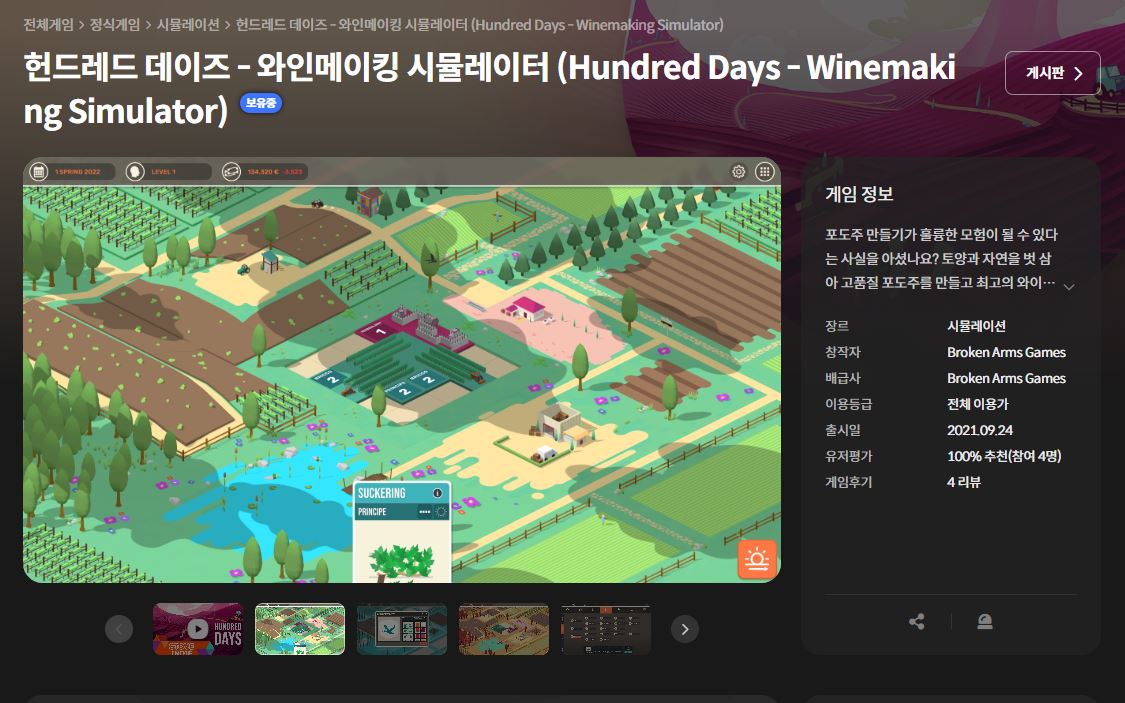
Task: Click the info icon on Suckering card
Action: 438,493
